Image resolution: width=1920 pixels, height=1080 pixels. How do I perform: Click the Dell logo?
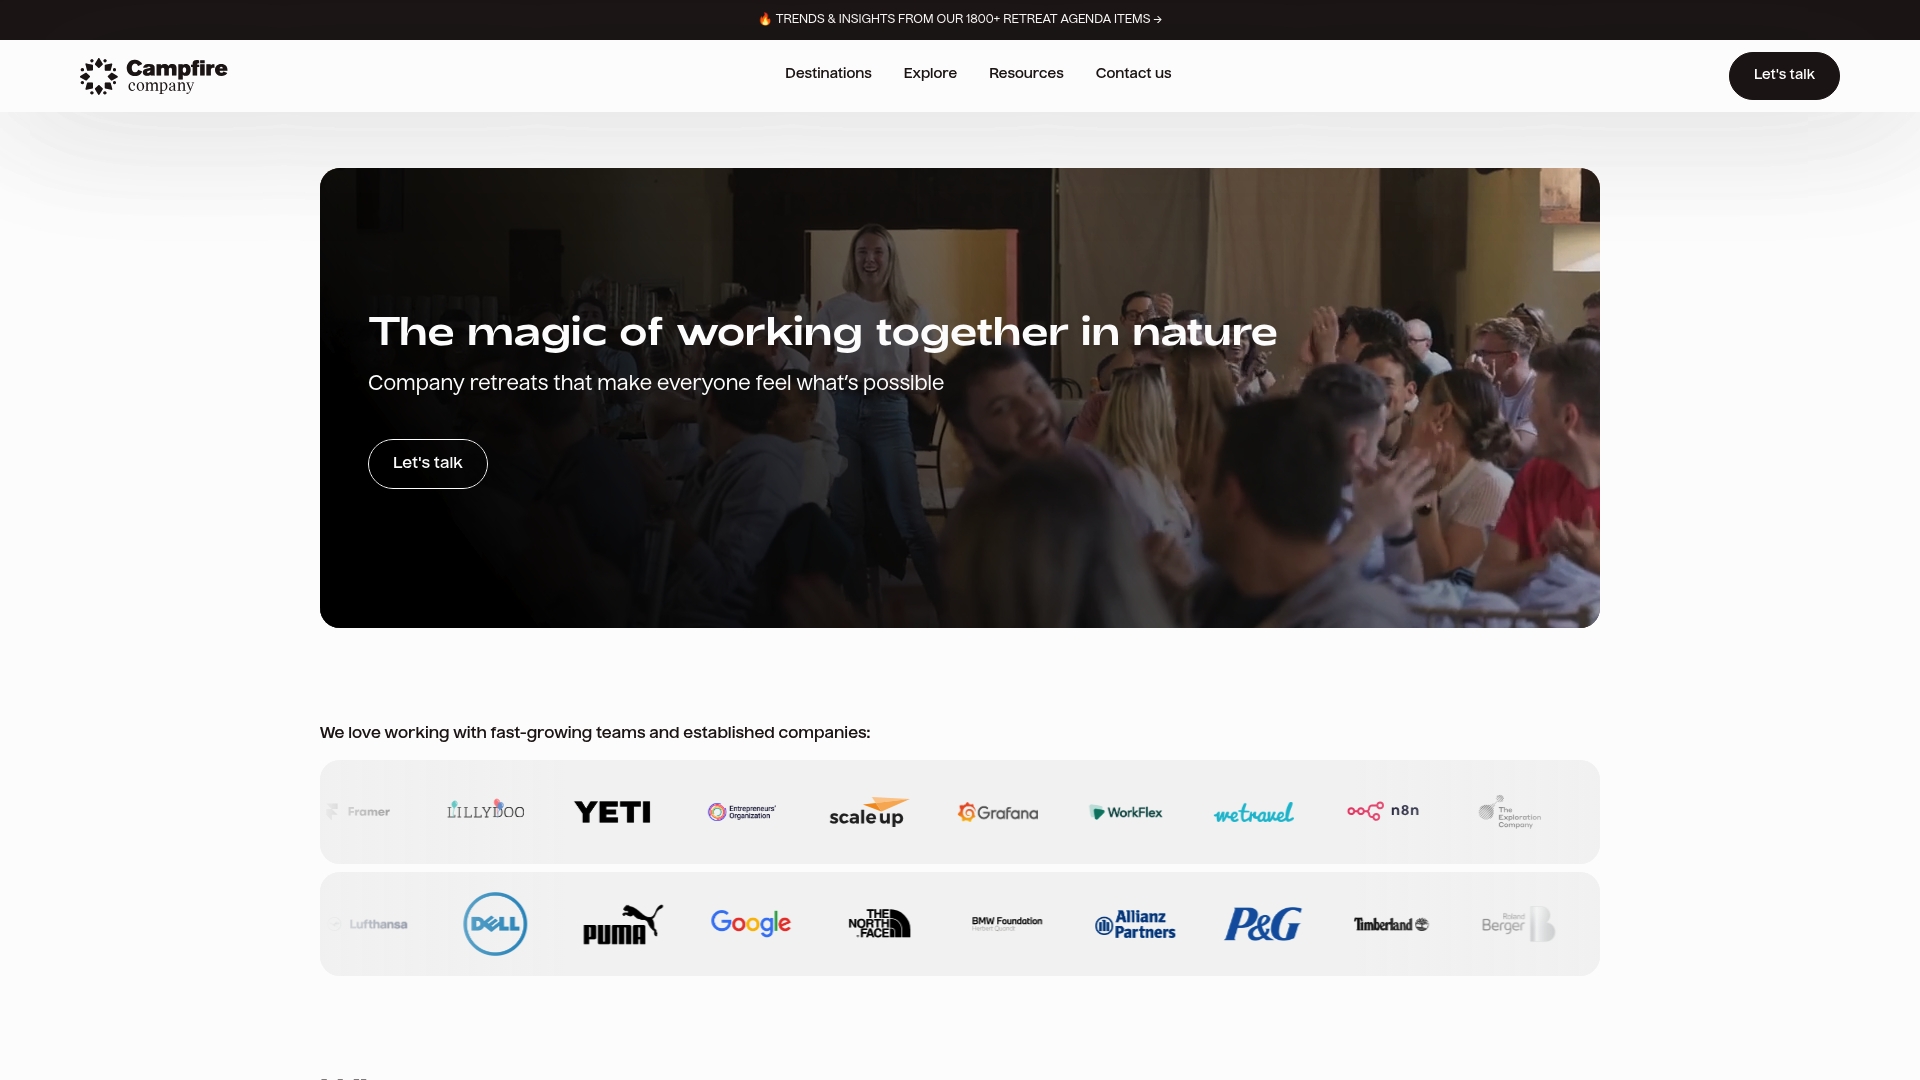coord(495,924)
